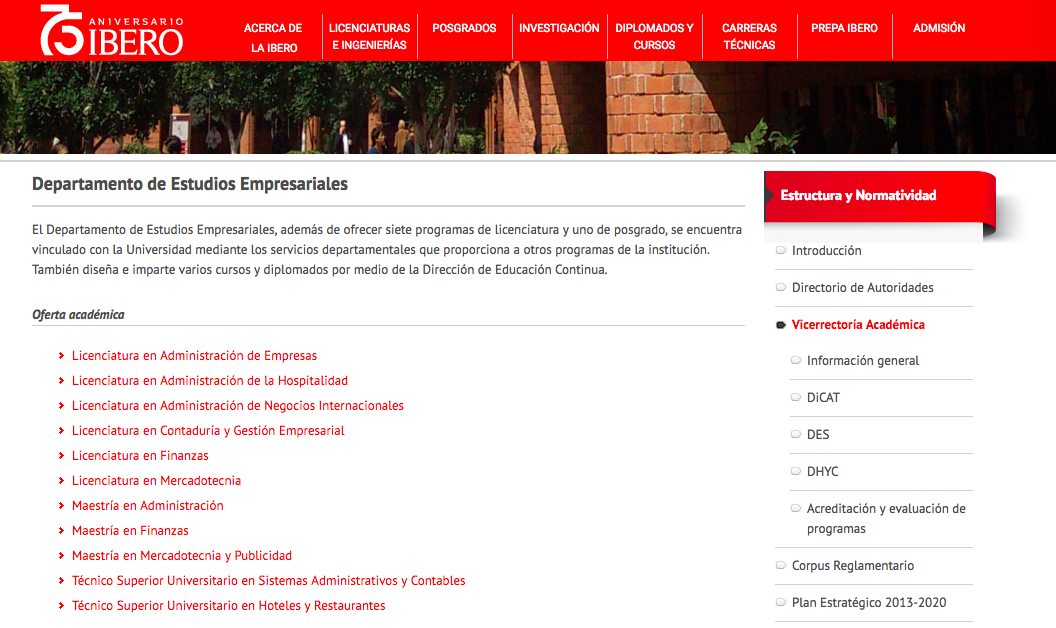Open Licenciatura en Mercadotecnia link
The width and height of the screenshot is (1056, 628).
[156, 480]
